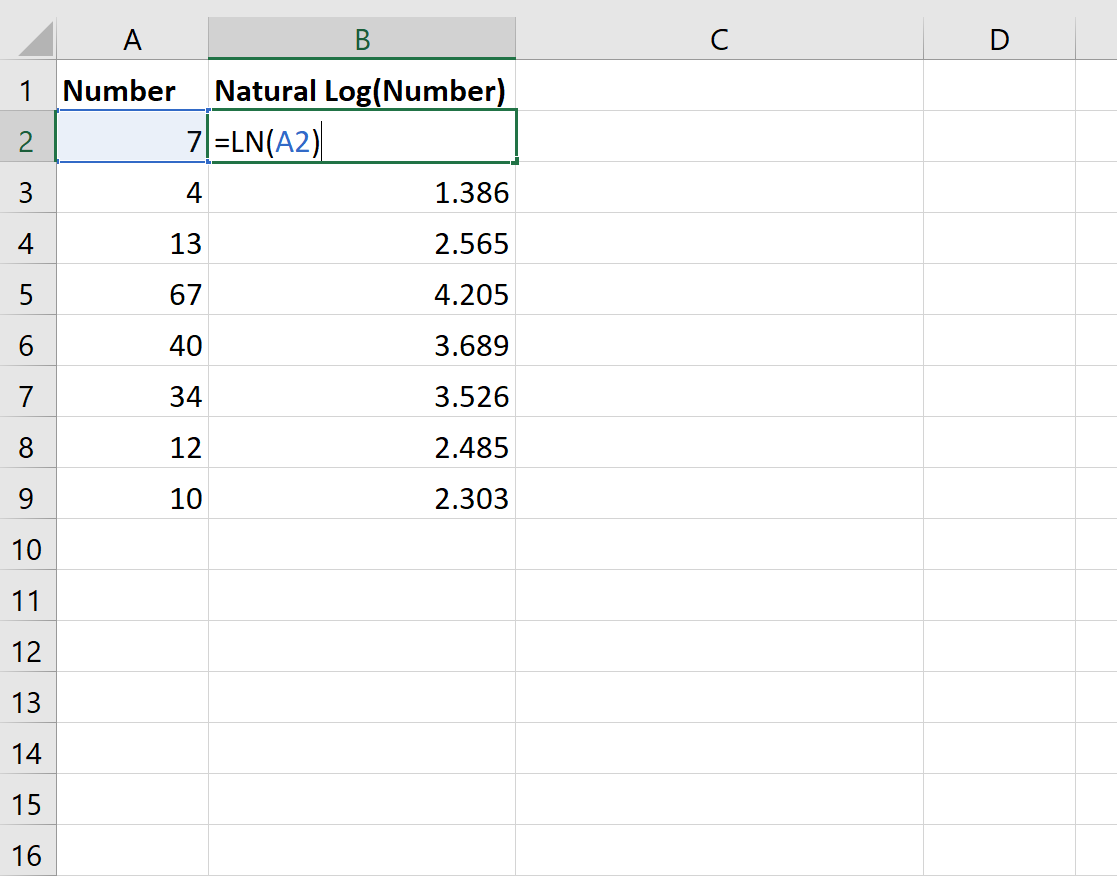Select cell containing 34

point(133,397)
